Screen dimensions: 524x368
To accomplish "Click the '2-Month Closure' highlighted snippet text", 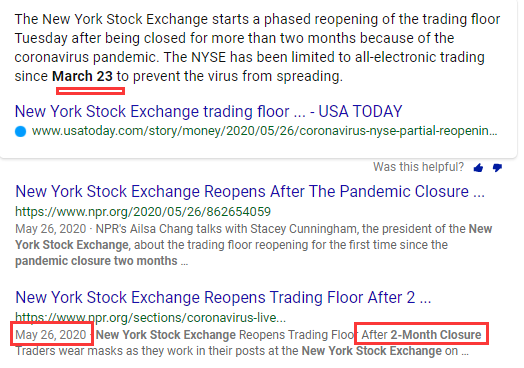I will (x=436, y=335).
